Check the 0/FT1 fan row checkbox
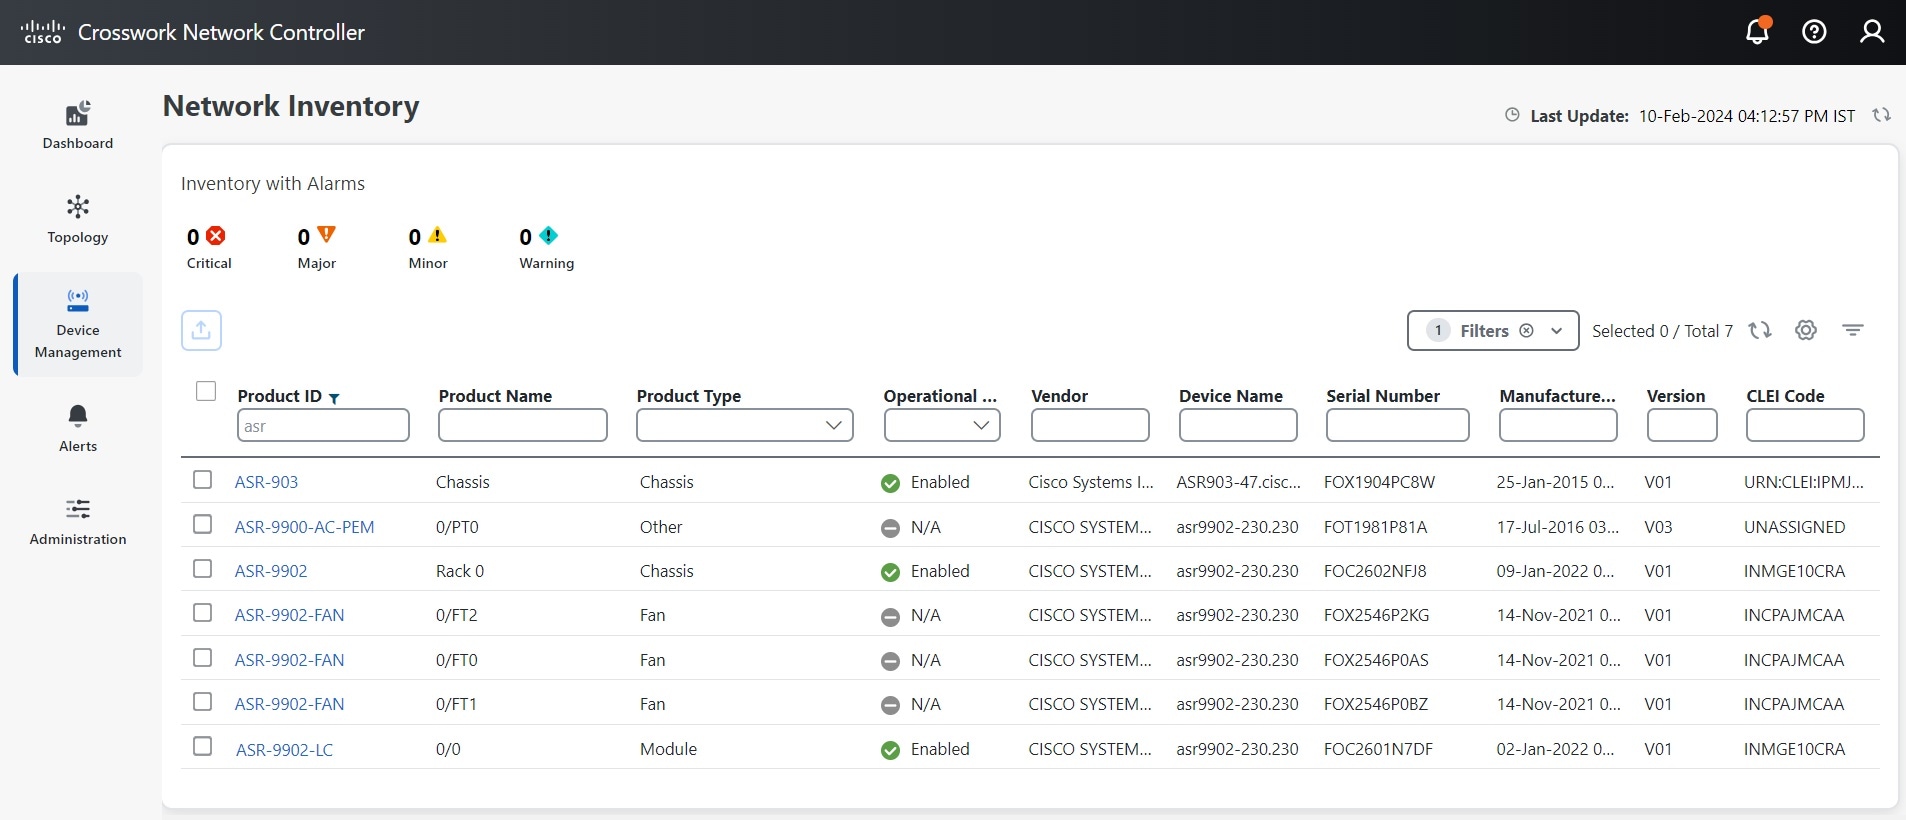The height and width of the screenshot is (820, 1906). (203, 701)
